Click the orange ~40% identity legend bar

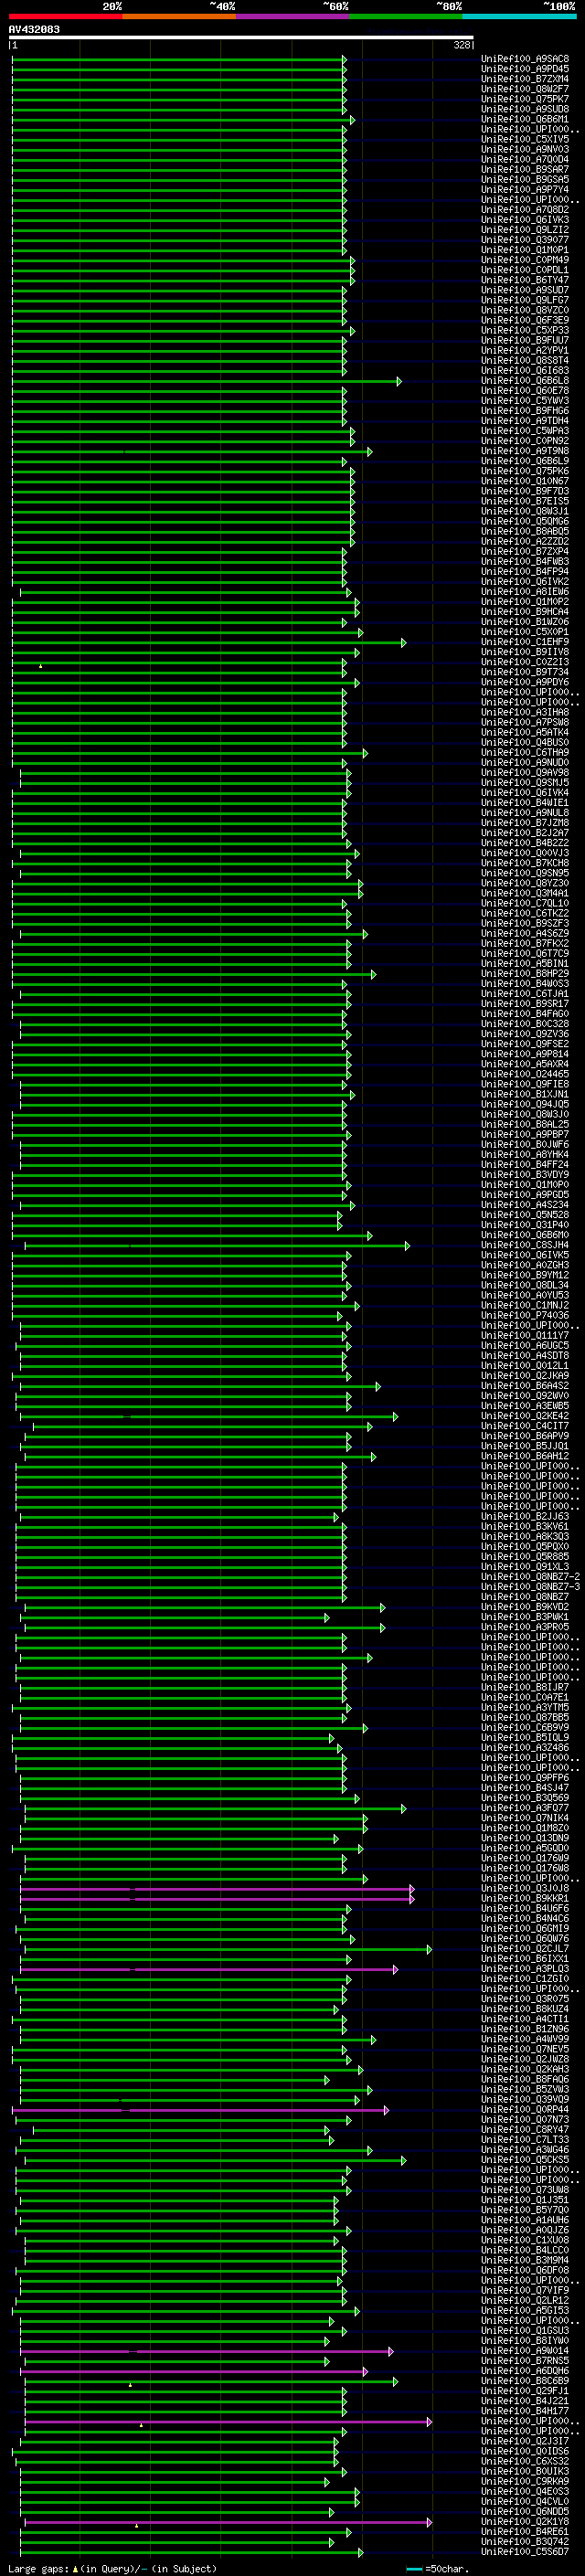tap(179, 17)
